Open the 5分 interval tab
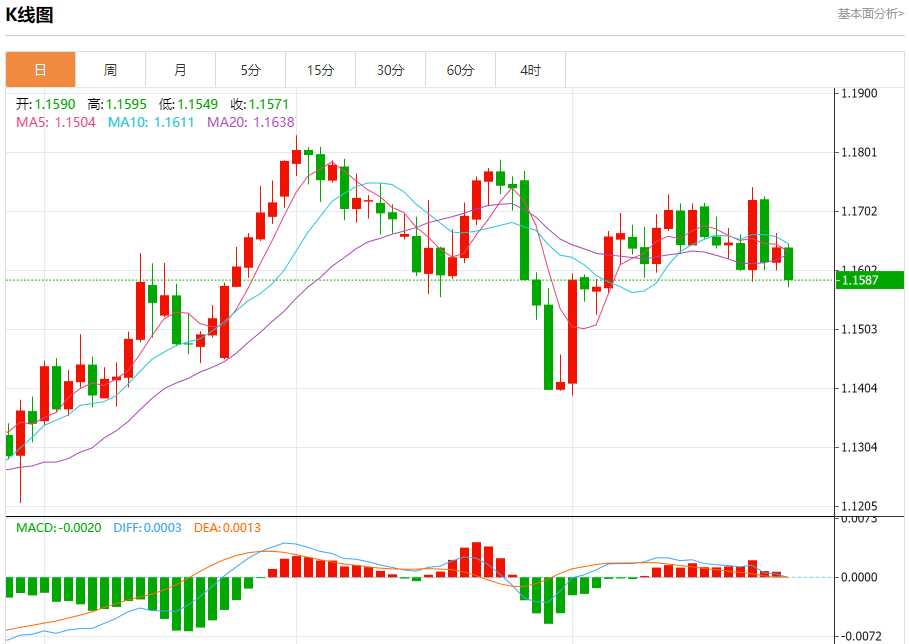 [250, 70]
